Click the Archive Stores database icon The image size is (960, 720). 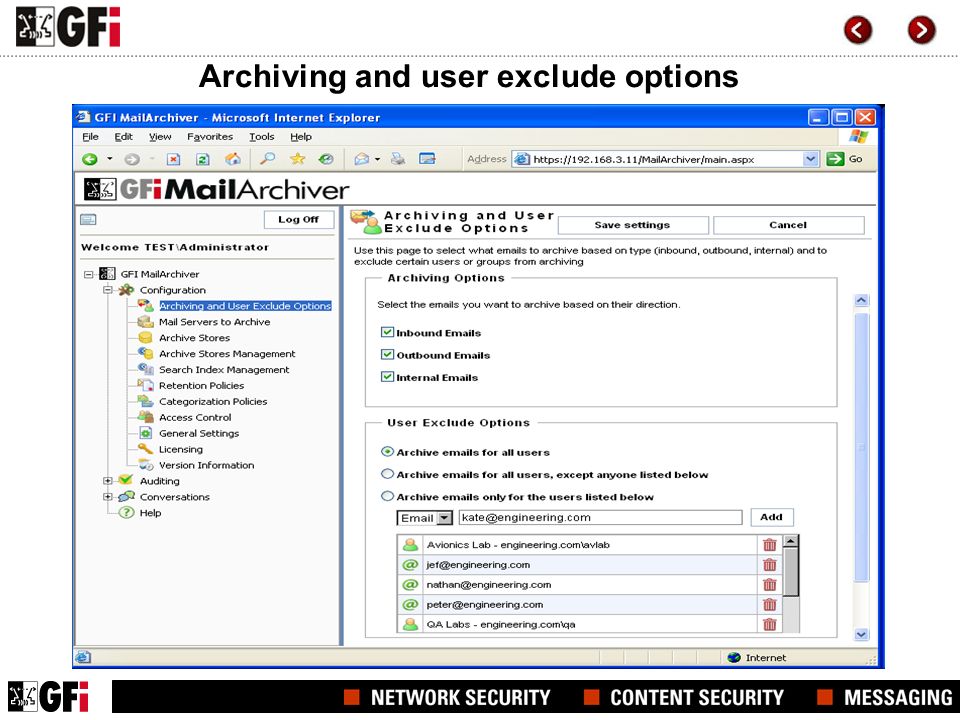(145, 337)
